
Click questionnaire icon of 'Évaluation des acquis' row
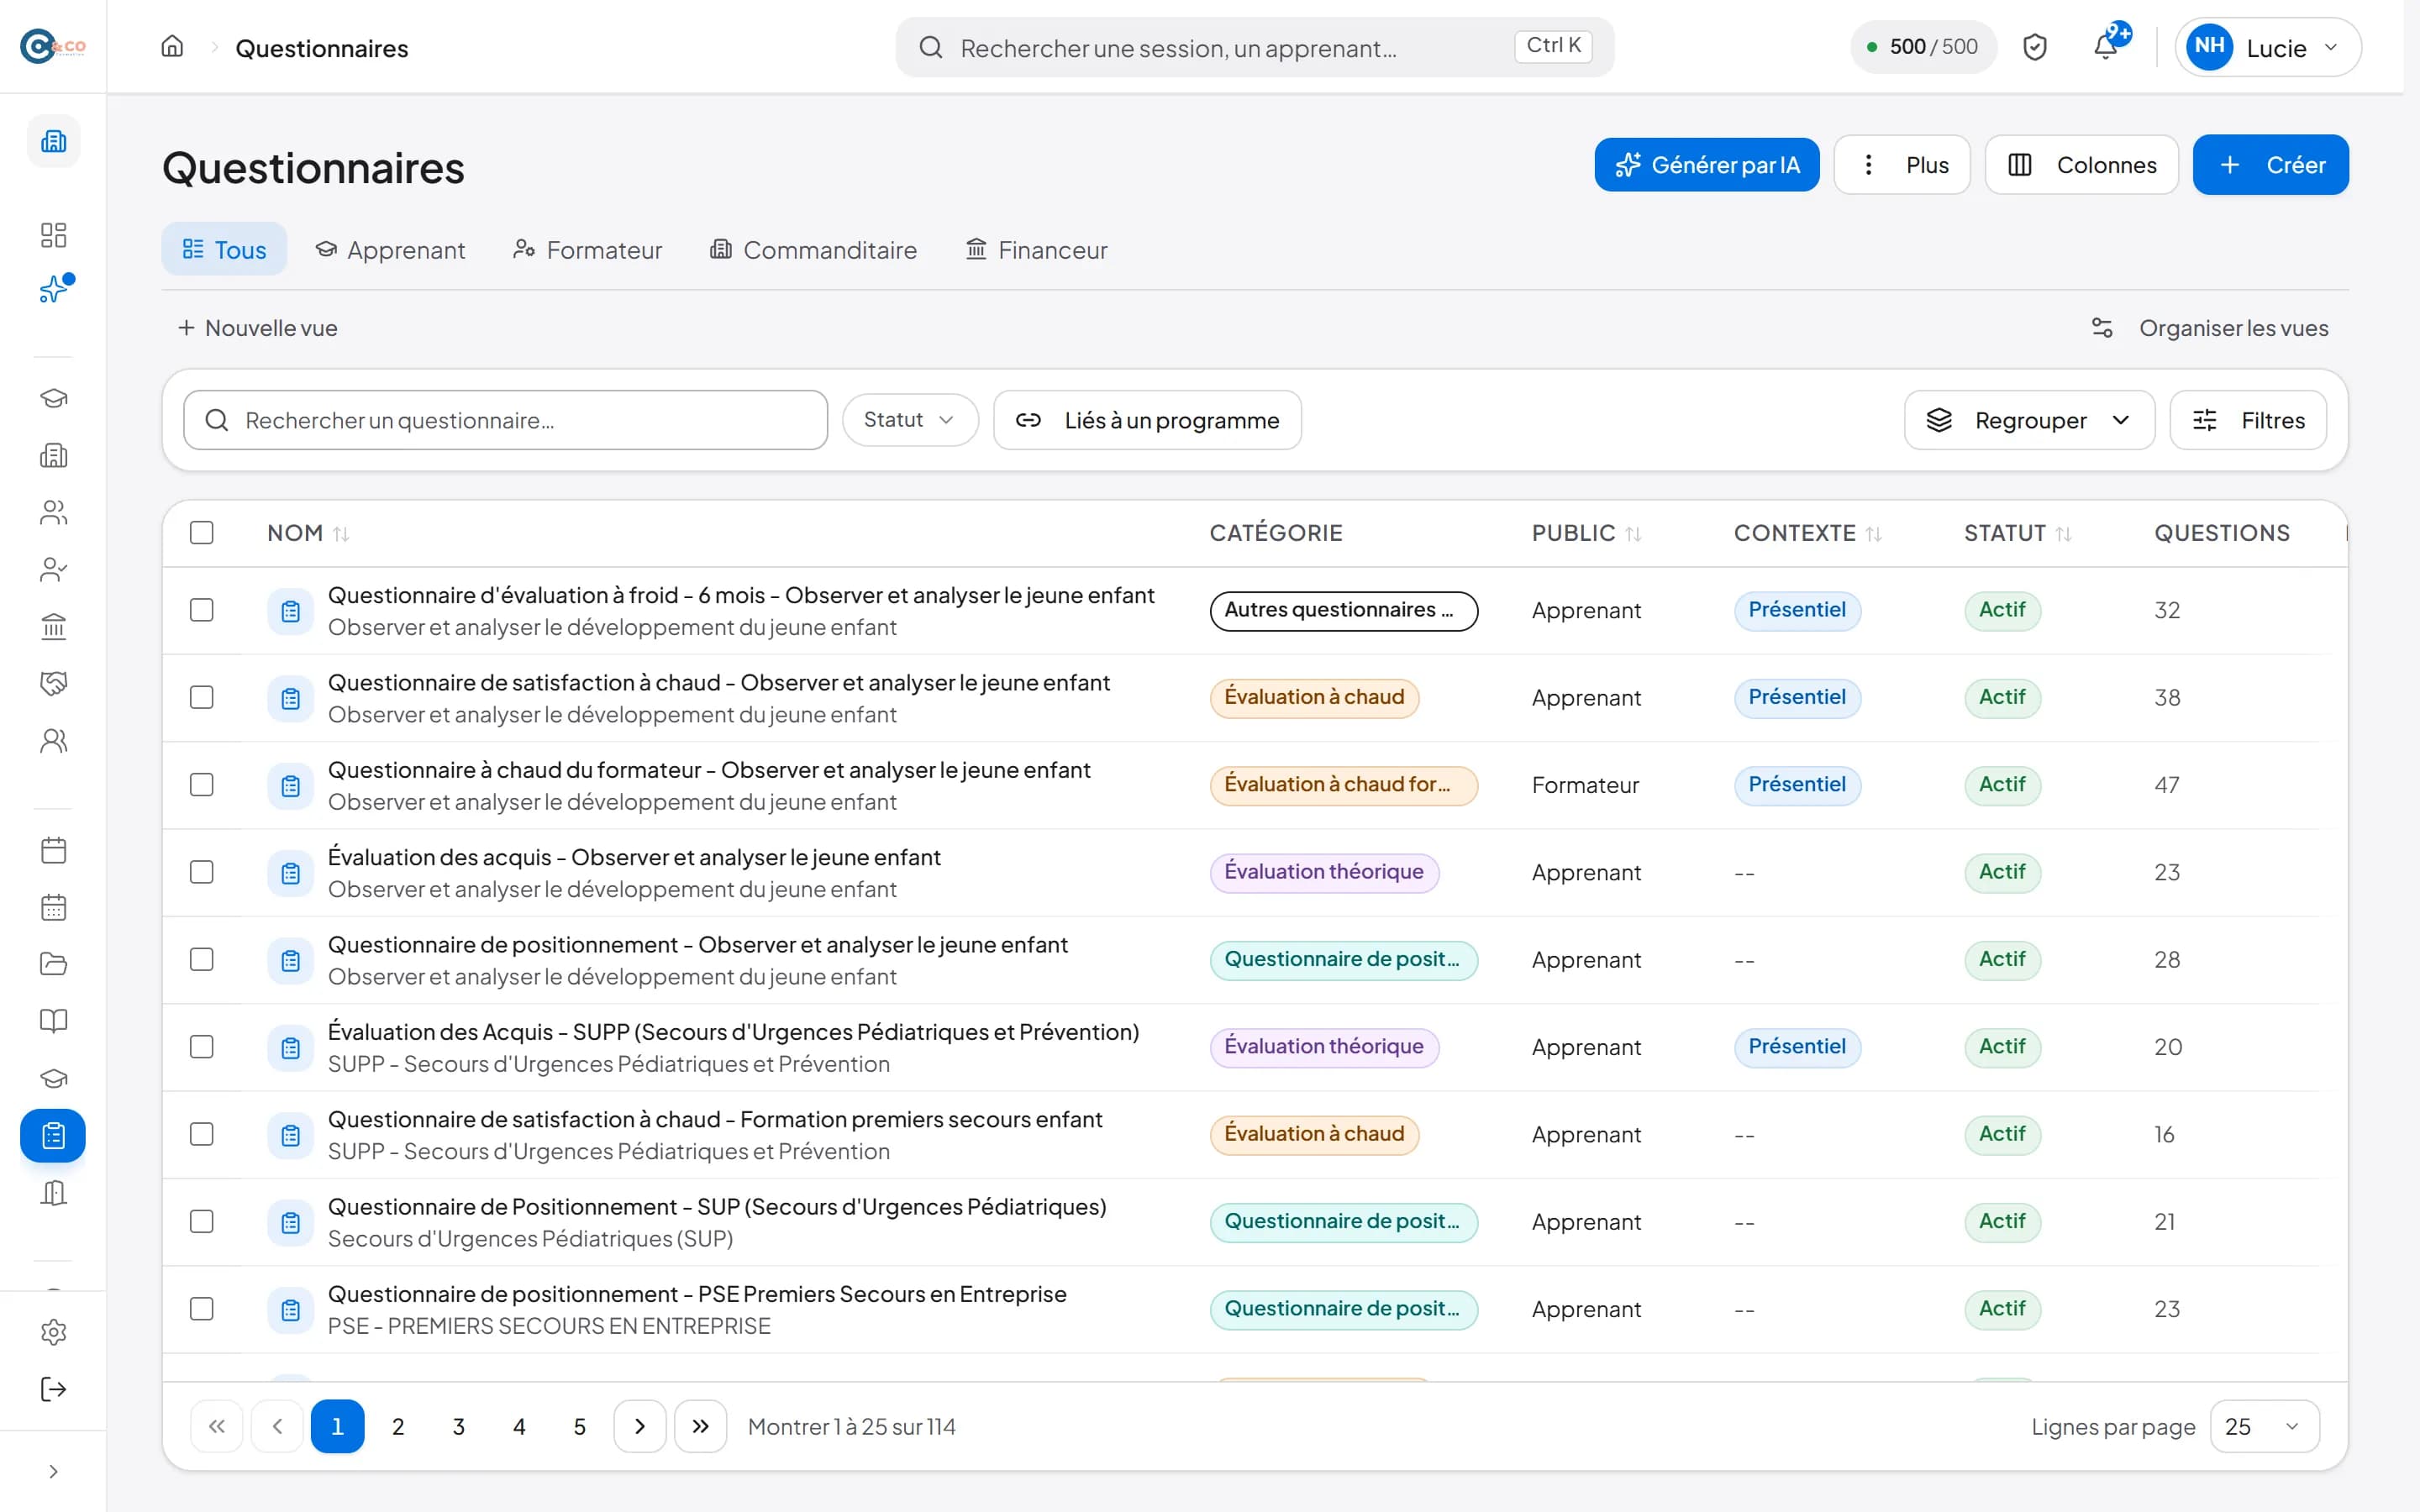(x=290, y=873)
